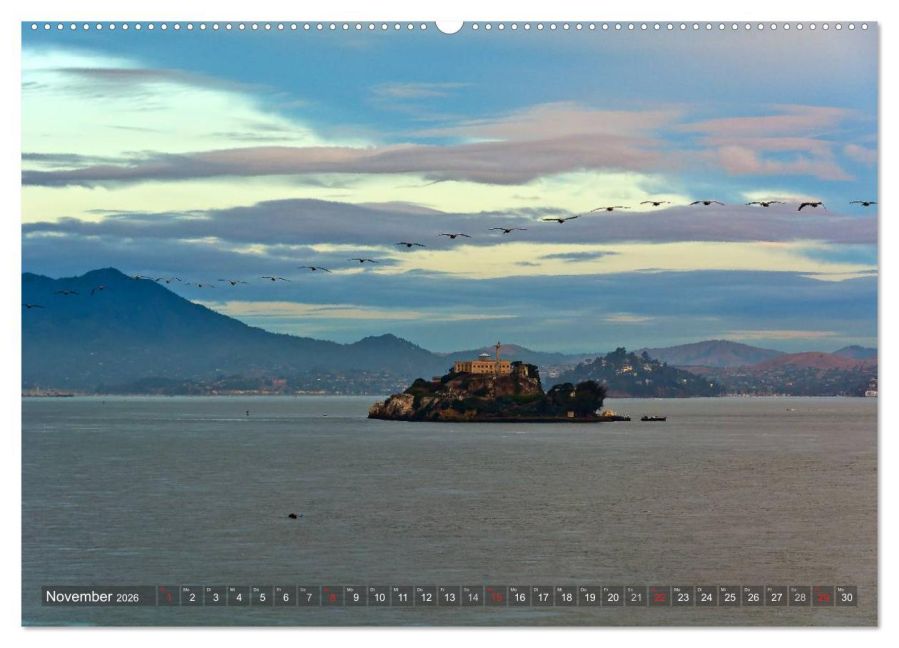Click the red Sunday date 29
899x648 pixels.
pyautogui.click(x=823, y=597)
